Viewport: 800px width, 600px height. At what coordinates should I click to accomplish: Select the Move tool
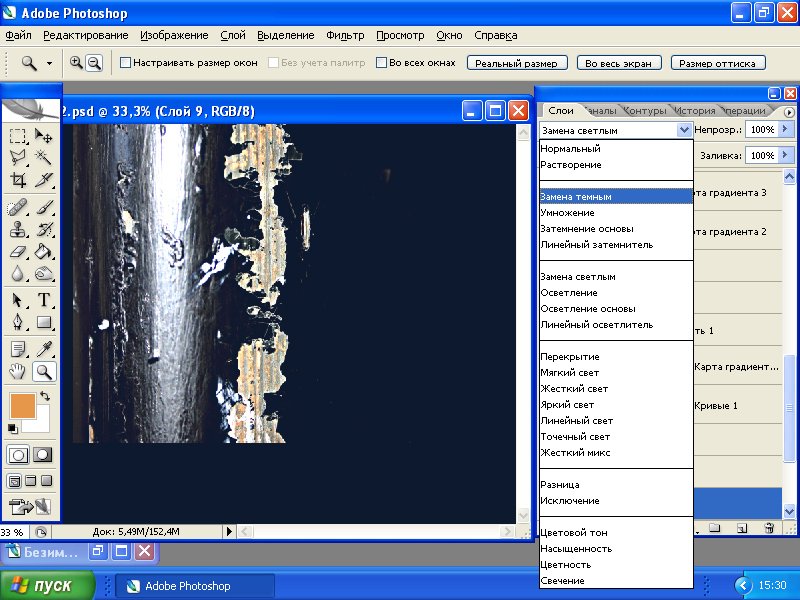pyautogui.click(x=44, y=135)
